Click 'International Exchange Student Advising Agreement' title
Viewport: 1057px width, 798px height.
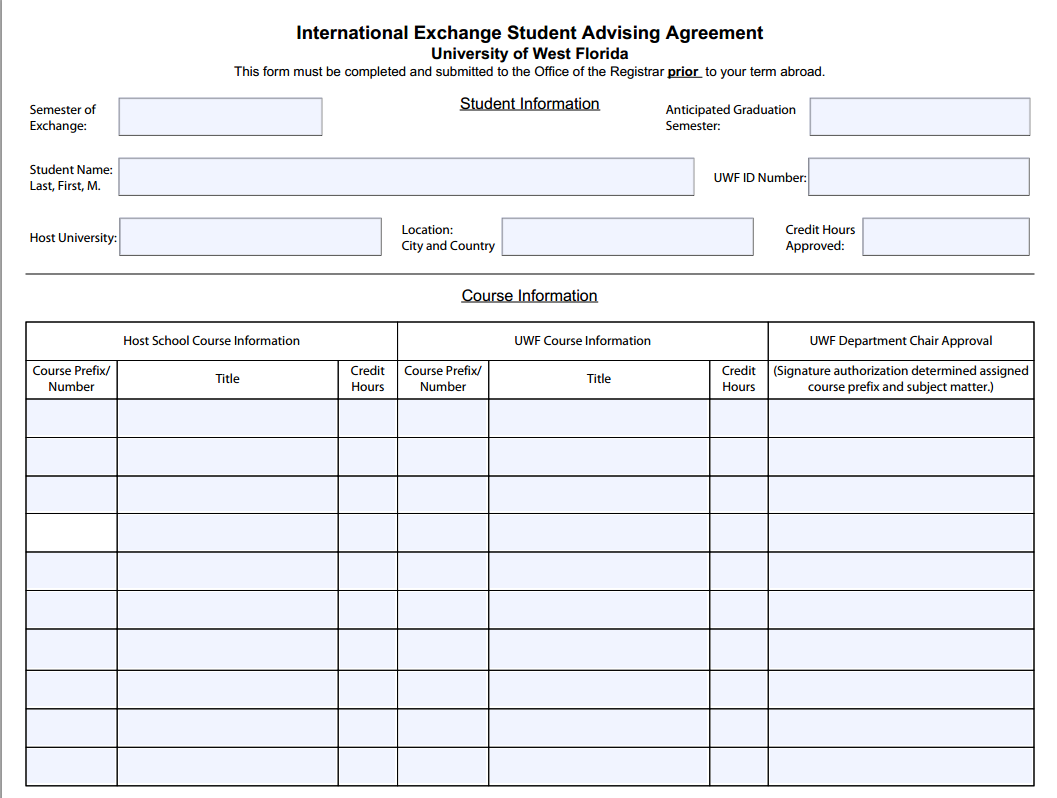click(530, 32)
